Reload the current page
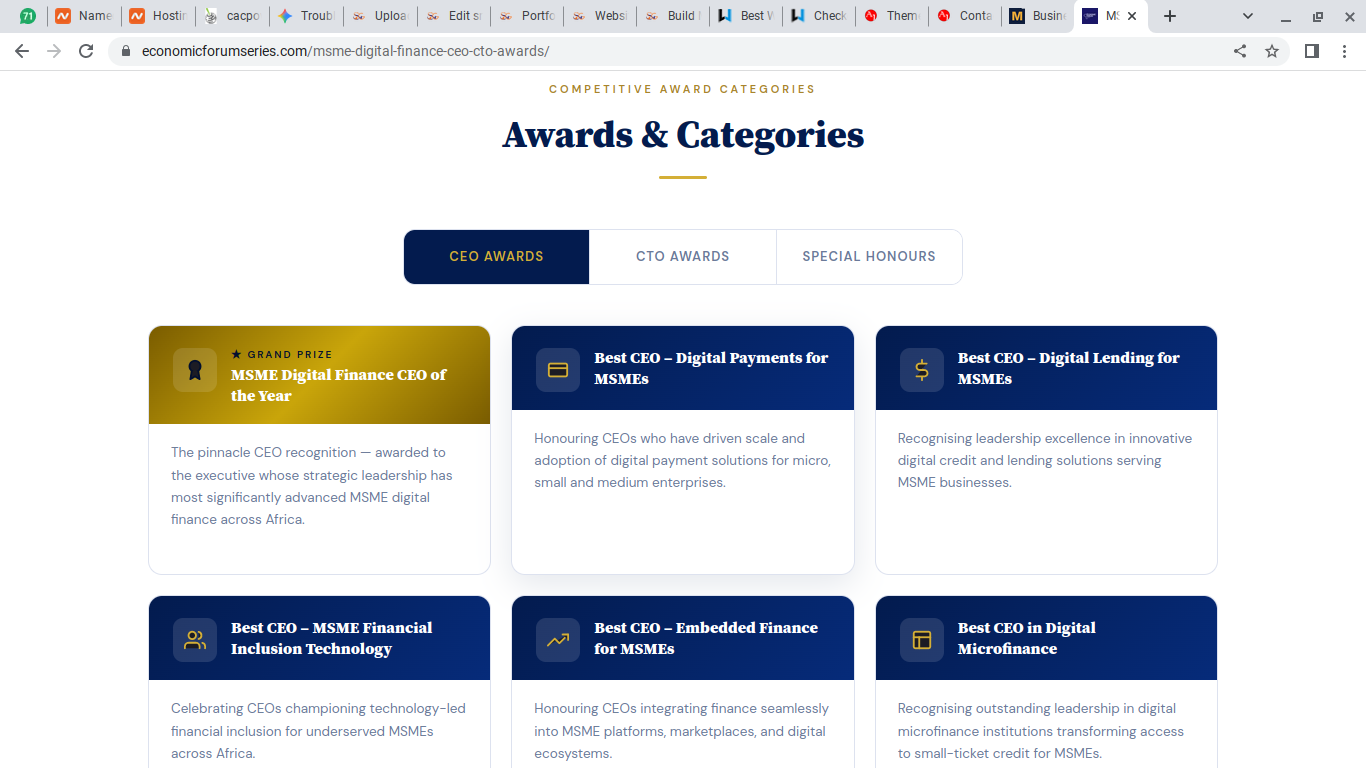 pyautogui.click(x=86, y=51)
